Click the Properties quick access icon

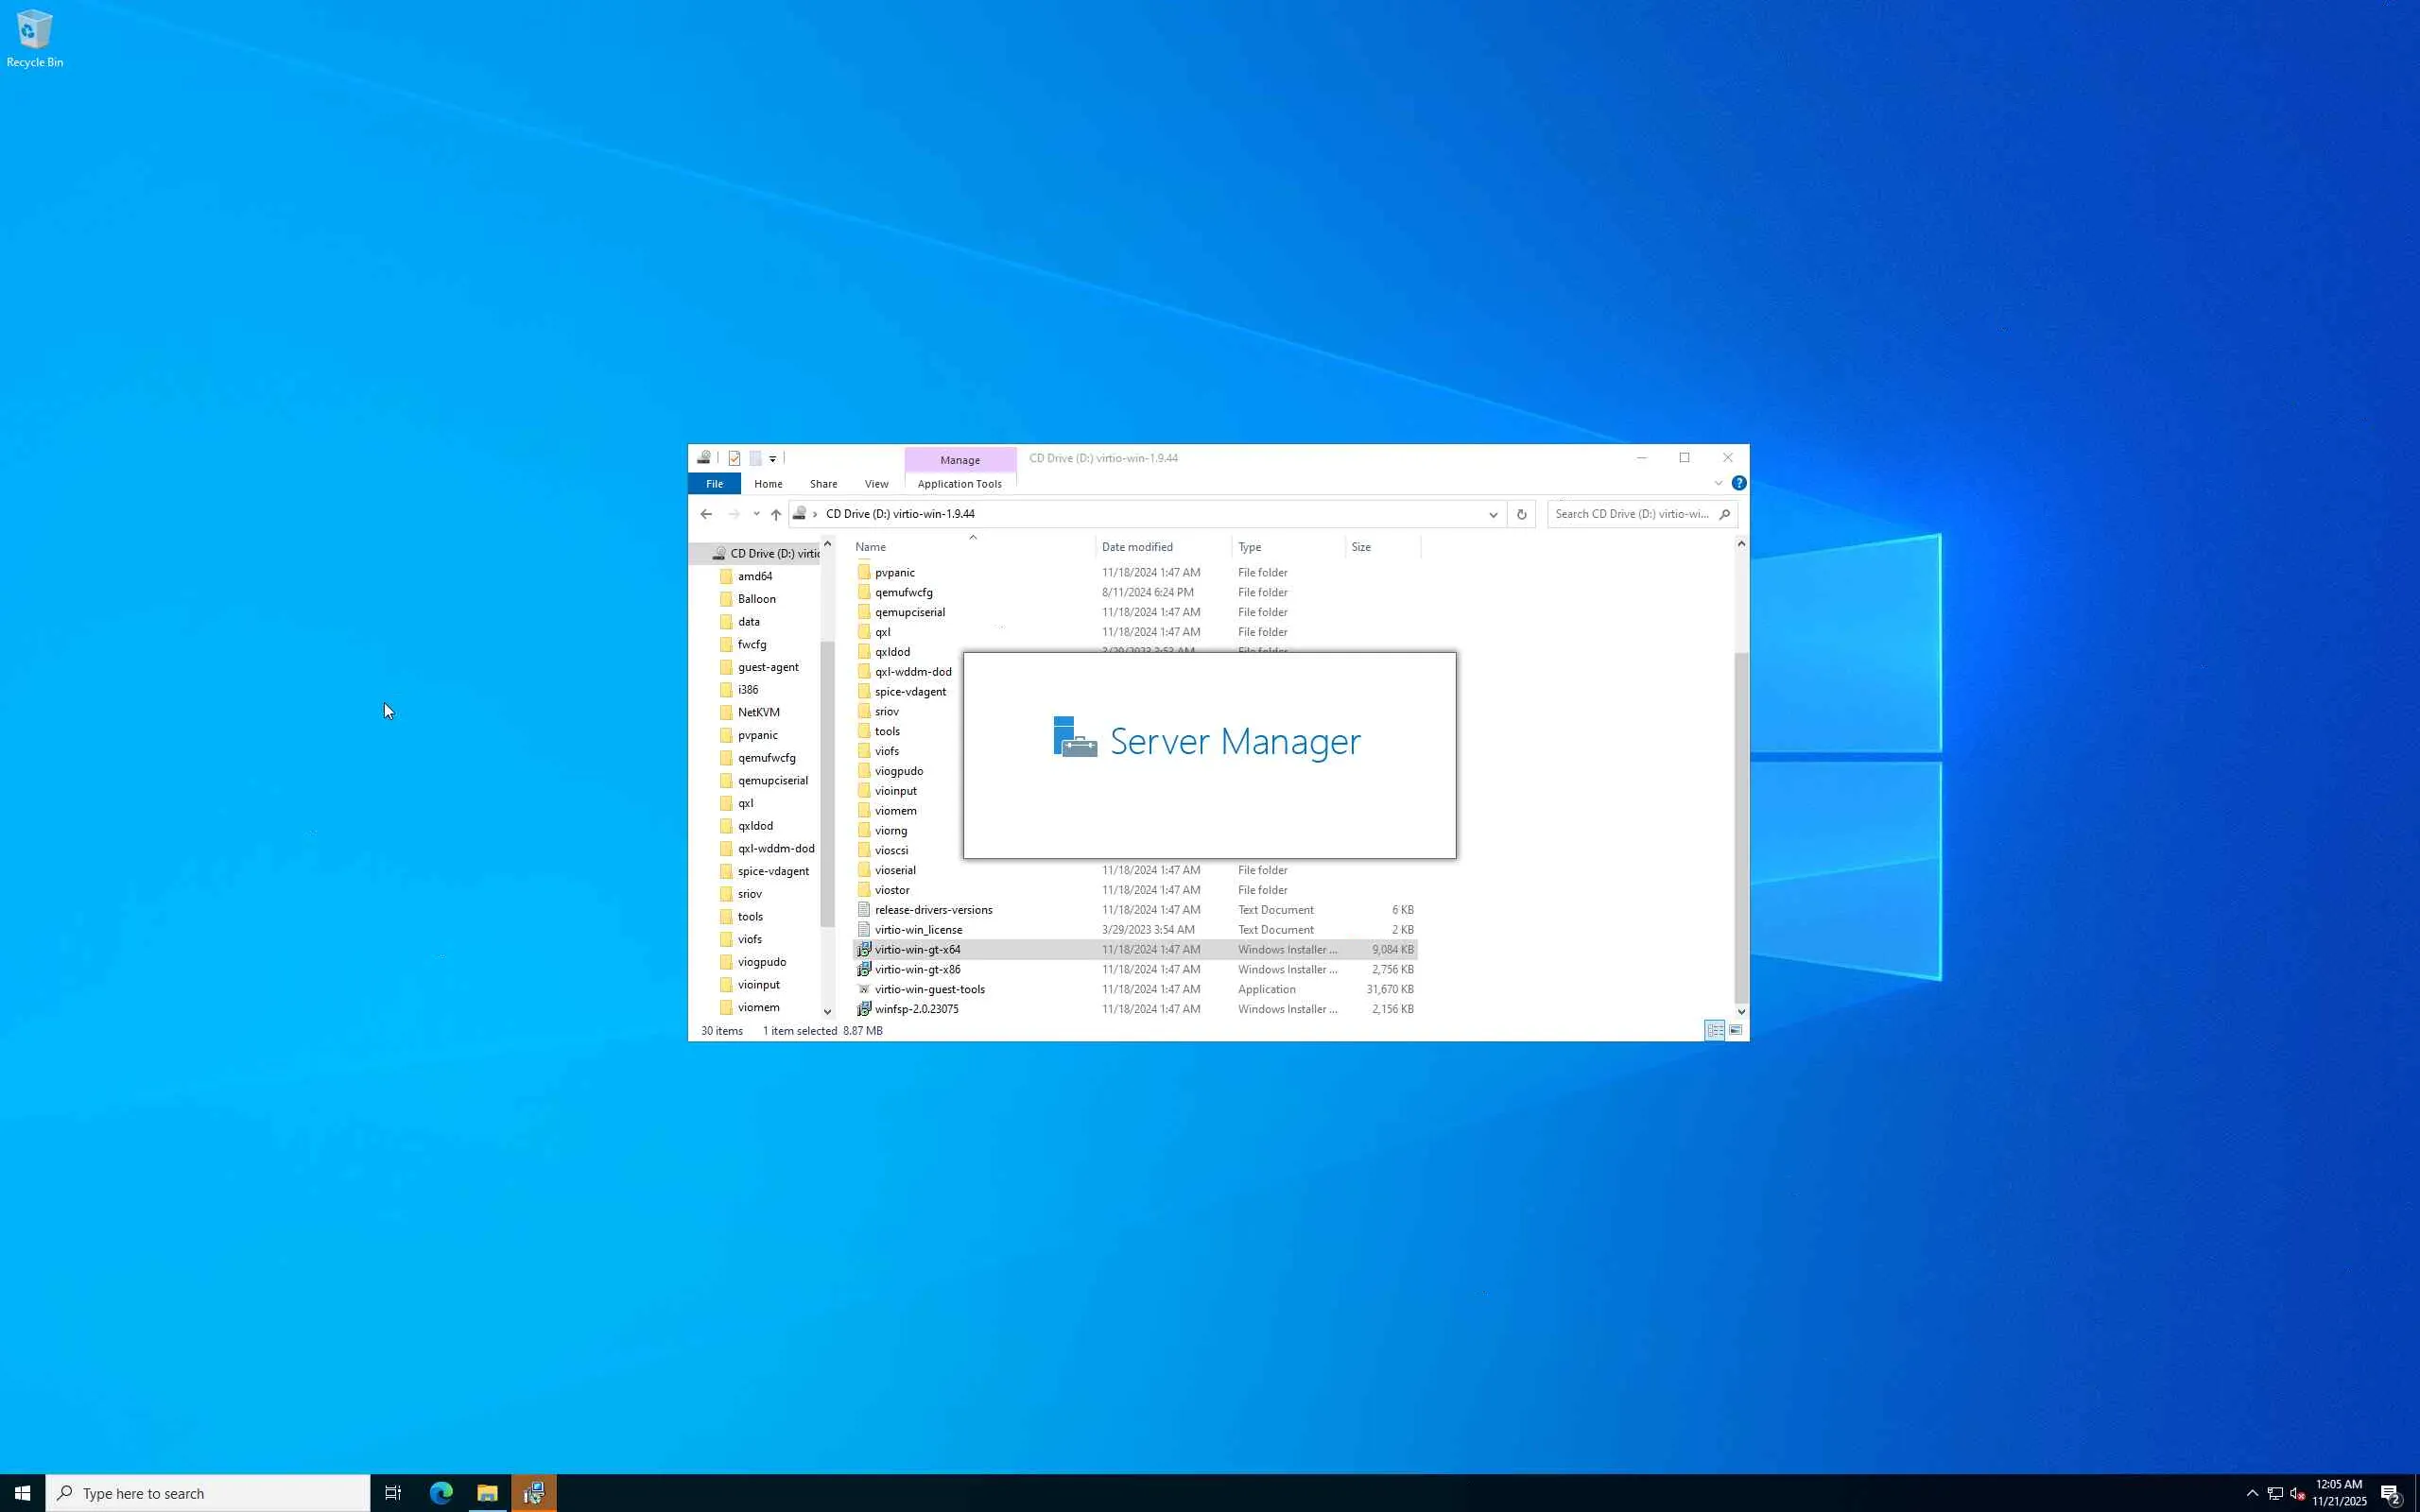734,458
